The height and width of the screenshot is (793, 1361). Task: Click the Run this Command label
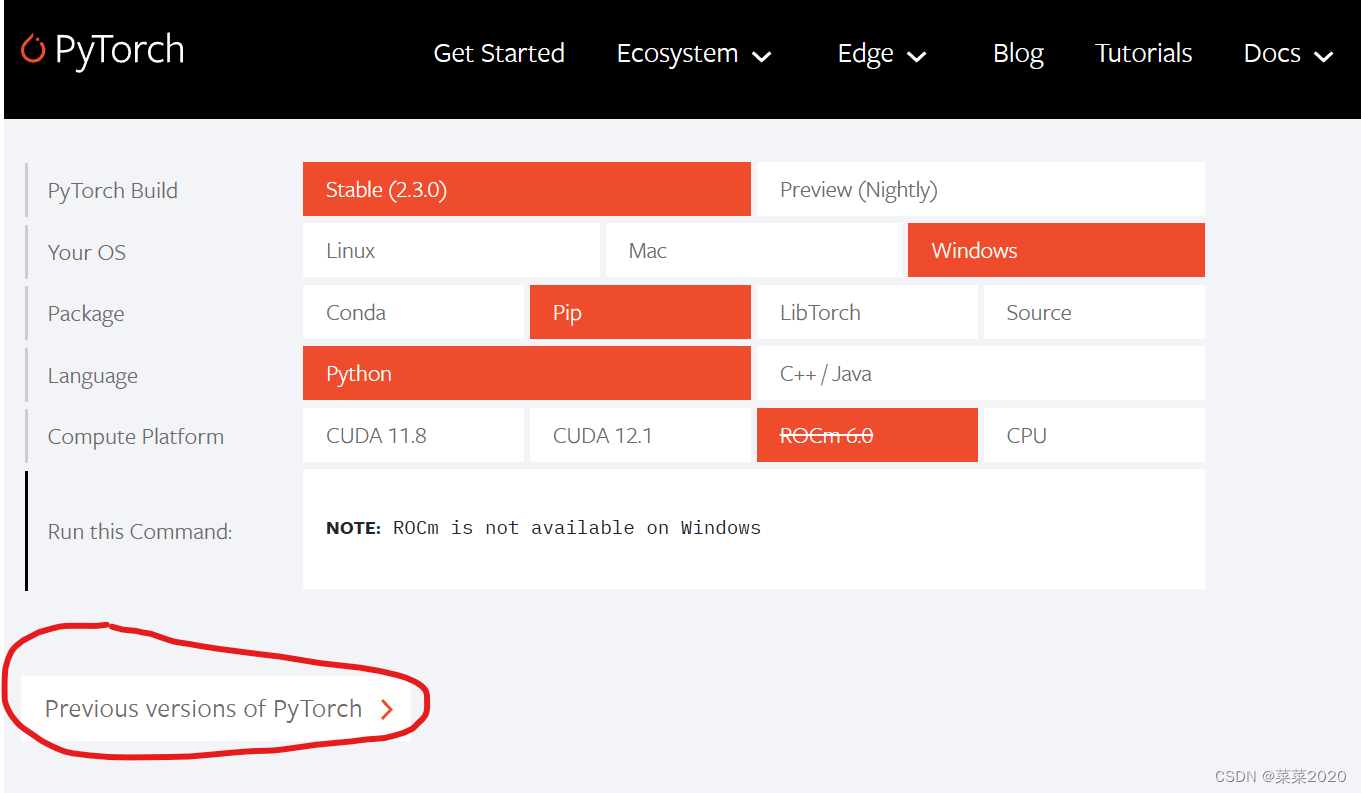pyautogui.click(x=140, y=531)
